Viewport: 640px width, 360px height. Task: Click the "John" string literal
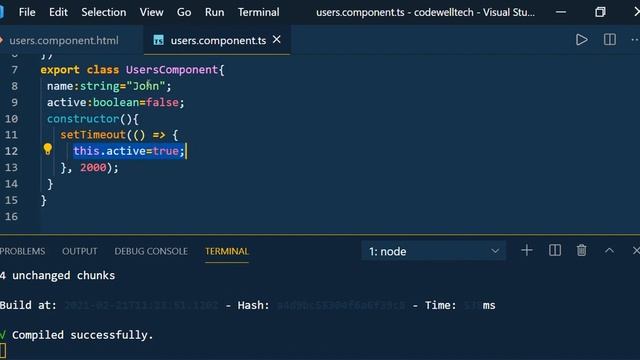(146, 86)
